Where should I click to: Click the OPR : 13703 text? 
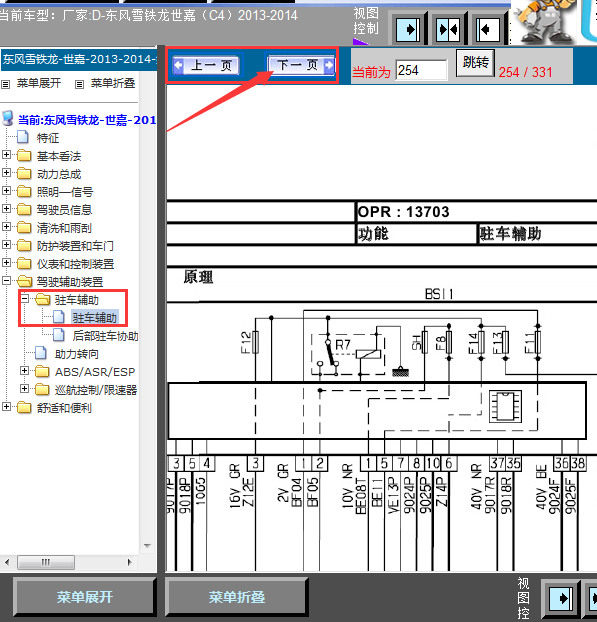pyautogui.click(x=403, y=212)
